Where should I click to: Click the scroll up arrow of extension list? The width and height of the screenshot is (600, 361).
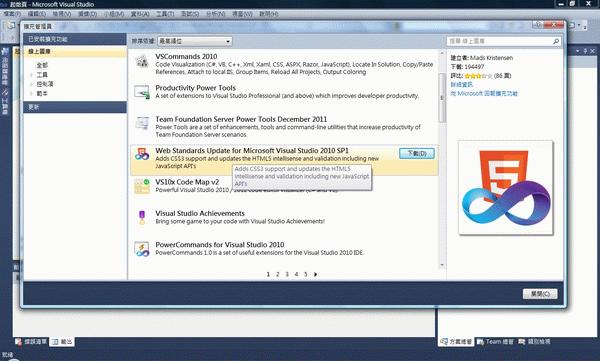tap(442, 53)
